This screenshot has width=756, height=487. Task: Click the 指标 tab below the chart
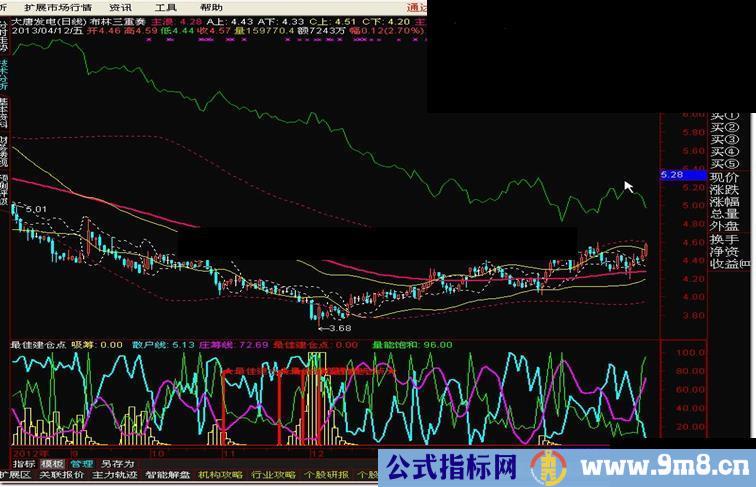tap(24, 464)
